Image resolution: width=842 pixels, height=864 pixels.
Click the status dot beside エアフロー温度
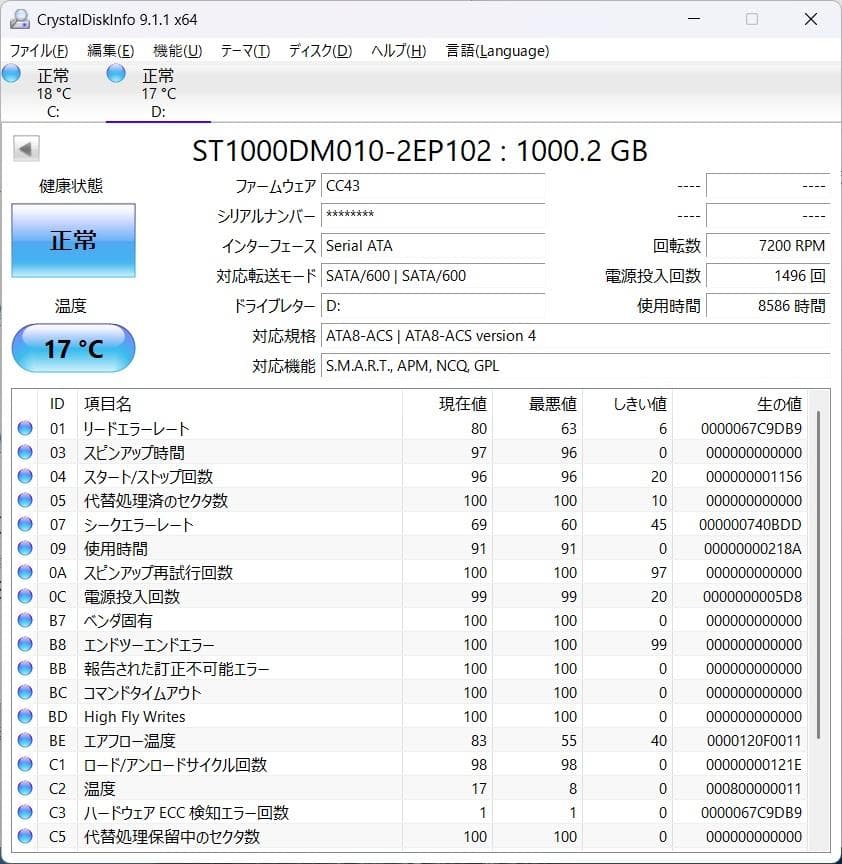click(25, 741)
